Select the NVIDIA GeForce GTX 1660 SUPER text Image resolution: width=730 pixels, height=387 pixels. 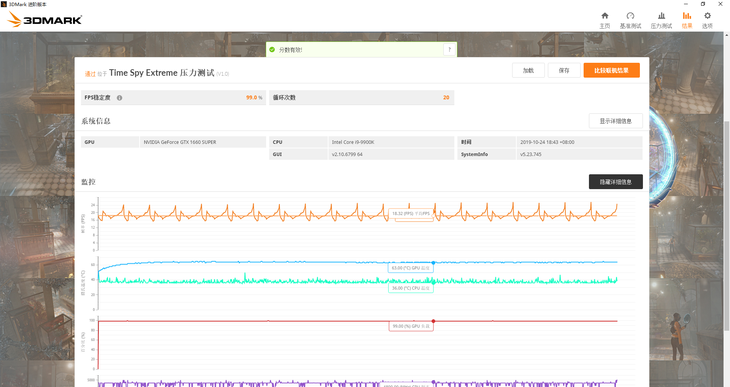pyautogui.click(x=180, y=142)
